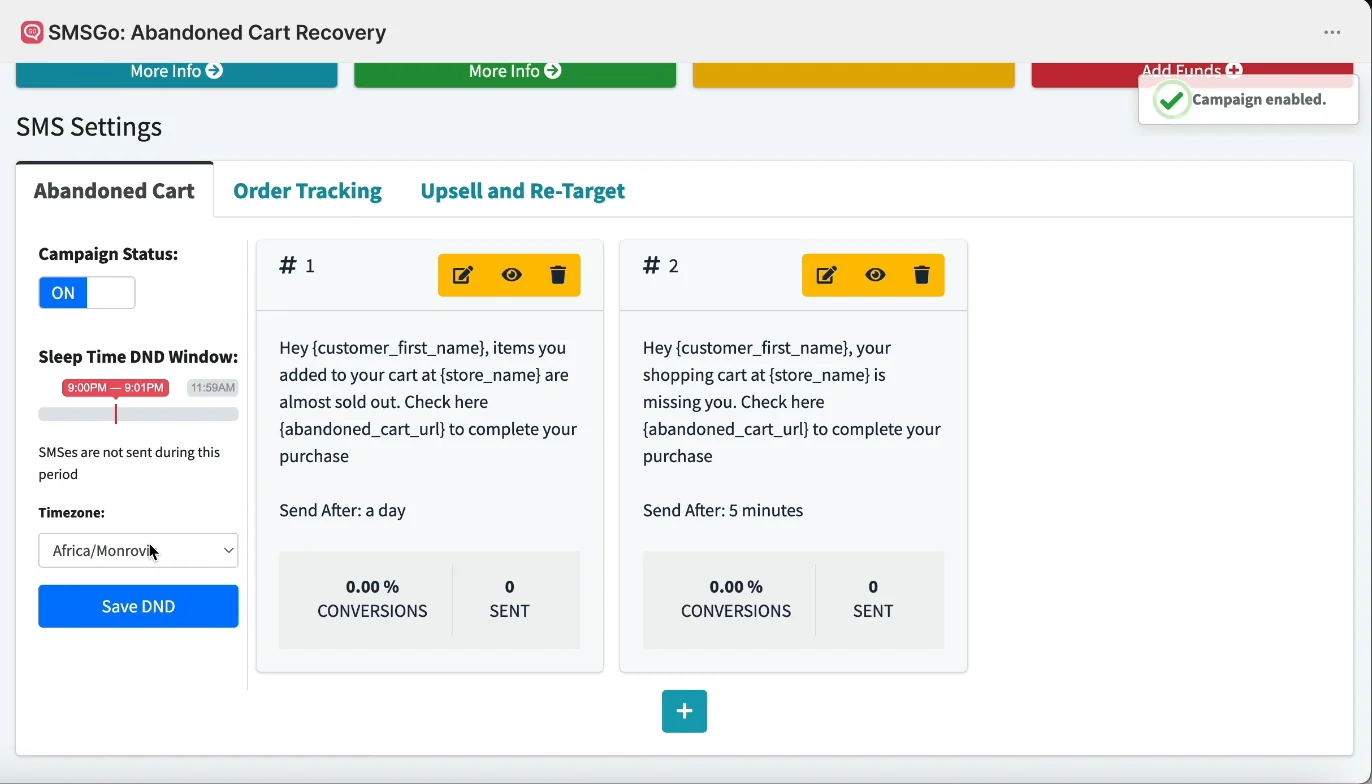Image resolution: width=1372 pixels, height=784 pixels.
Task: Click 'SMSes are not sent during this period' note
Action: pos(129,463)
